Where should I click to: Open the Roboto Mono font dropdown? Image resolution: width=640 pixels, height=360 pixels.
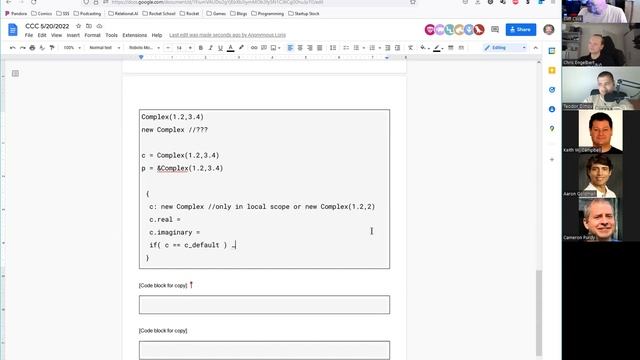coord(144,48)
